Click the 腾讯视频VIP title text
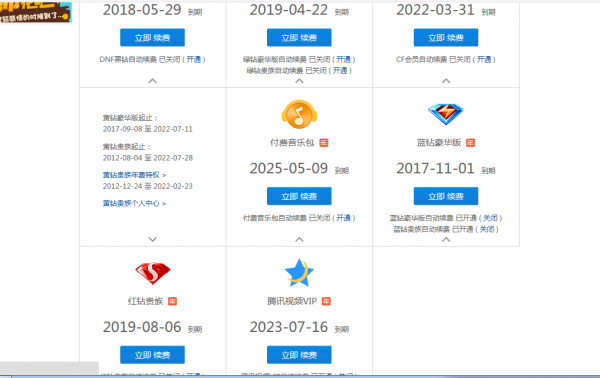 [292, 301]
